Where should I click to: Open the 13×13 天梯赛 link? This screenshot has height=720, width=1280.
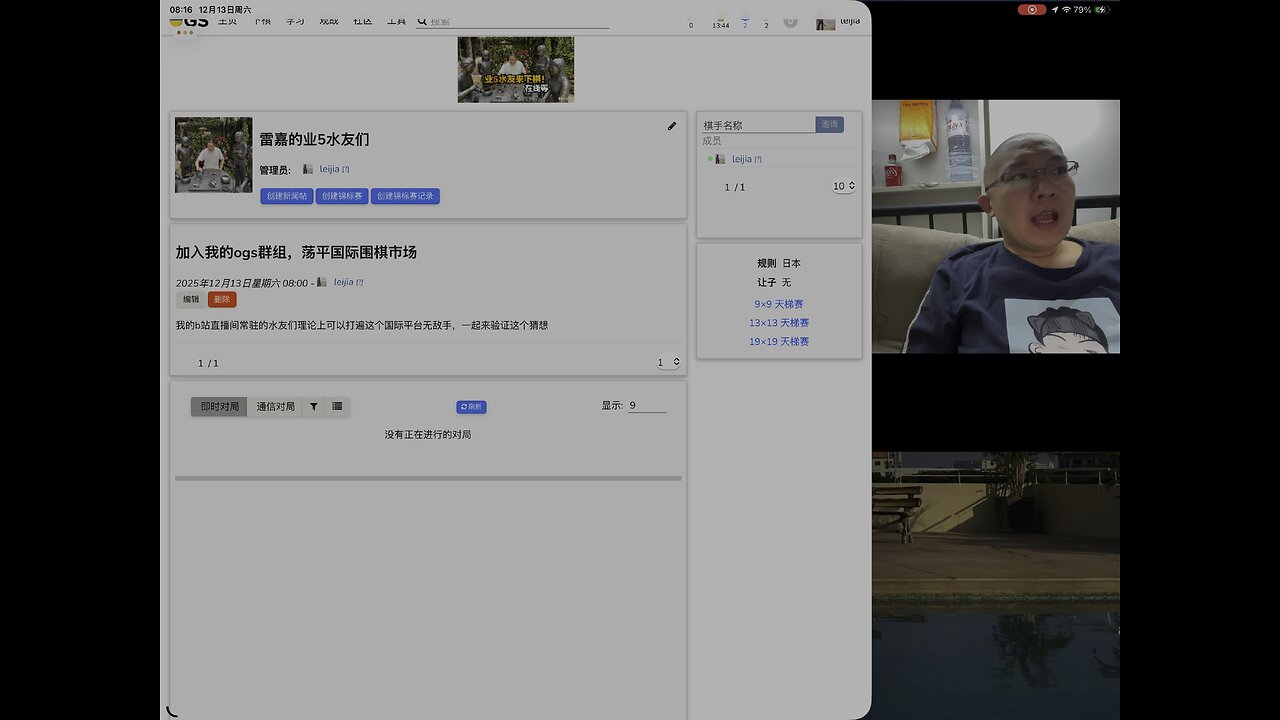click(x=779, y=323)
